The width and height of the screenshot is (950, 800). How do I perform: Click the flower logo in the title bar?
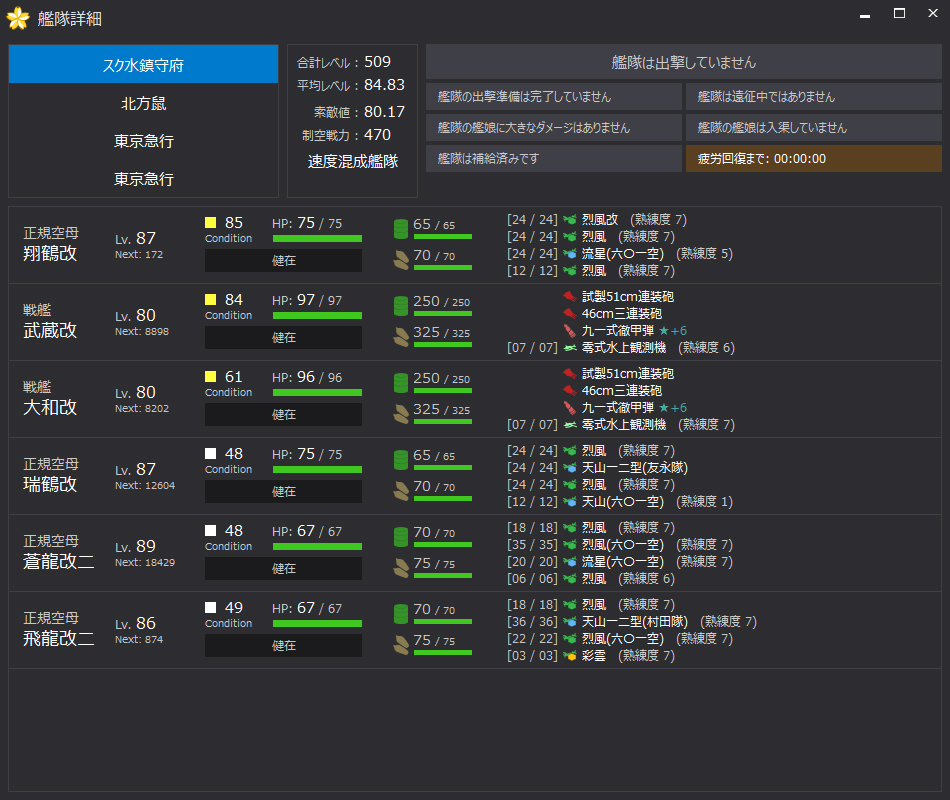tap(16, 18)
